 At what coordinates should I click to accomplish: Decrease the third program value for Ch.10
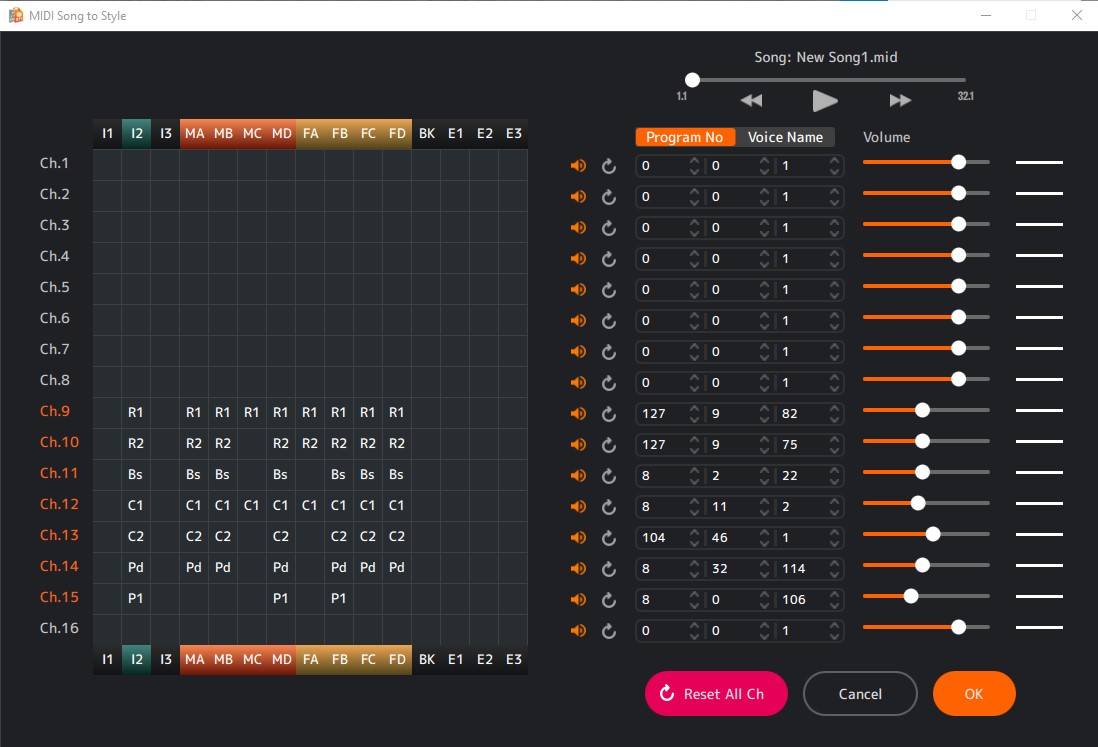834,450
